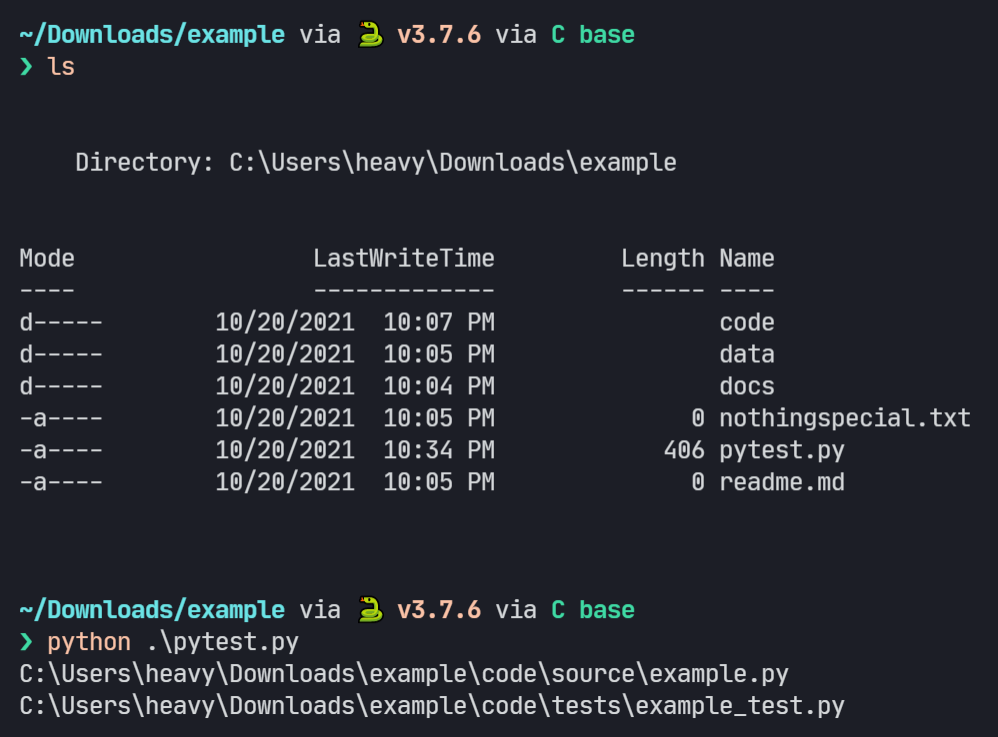The image size is (998, 737).
Task: Click the Mode column header
Action: coord(47,258)
